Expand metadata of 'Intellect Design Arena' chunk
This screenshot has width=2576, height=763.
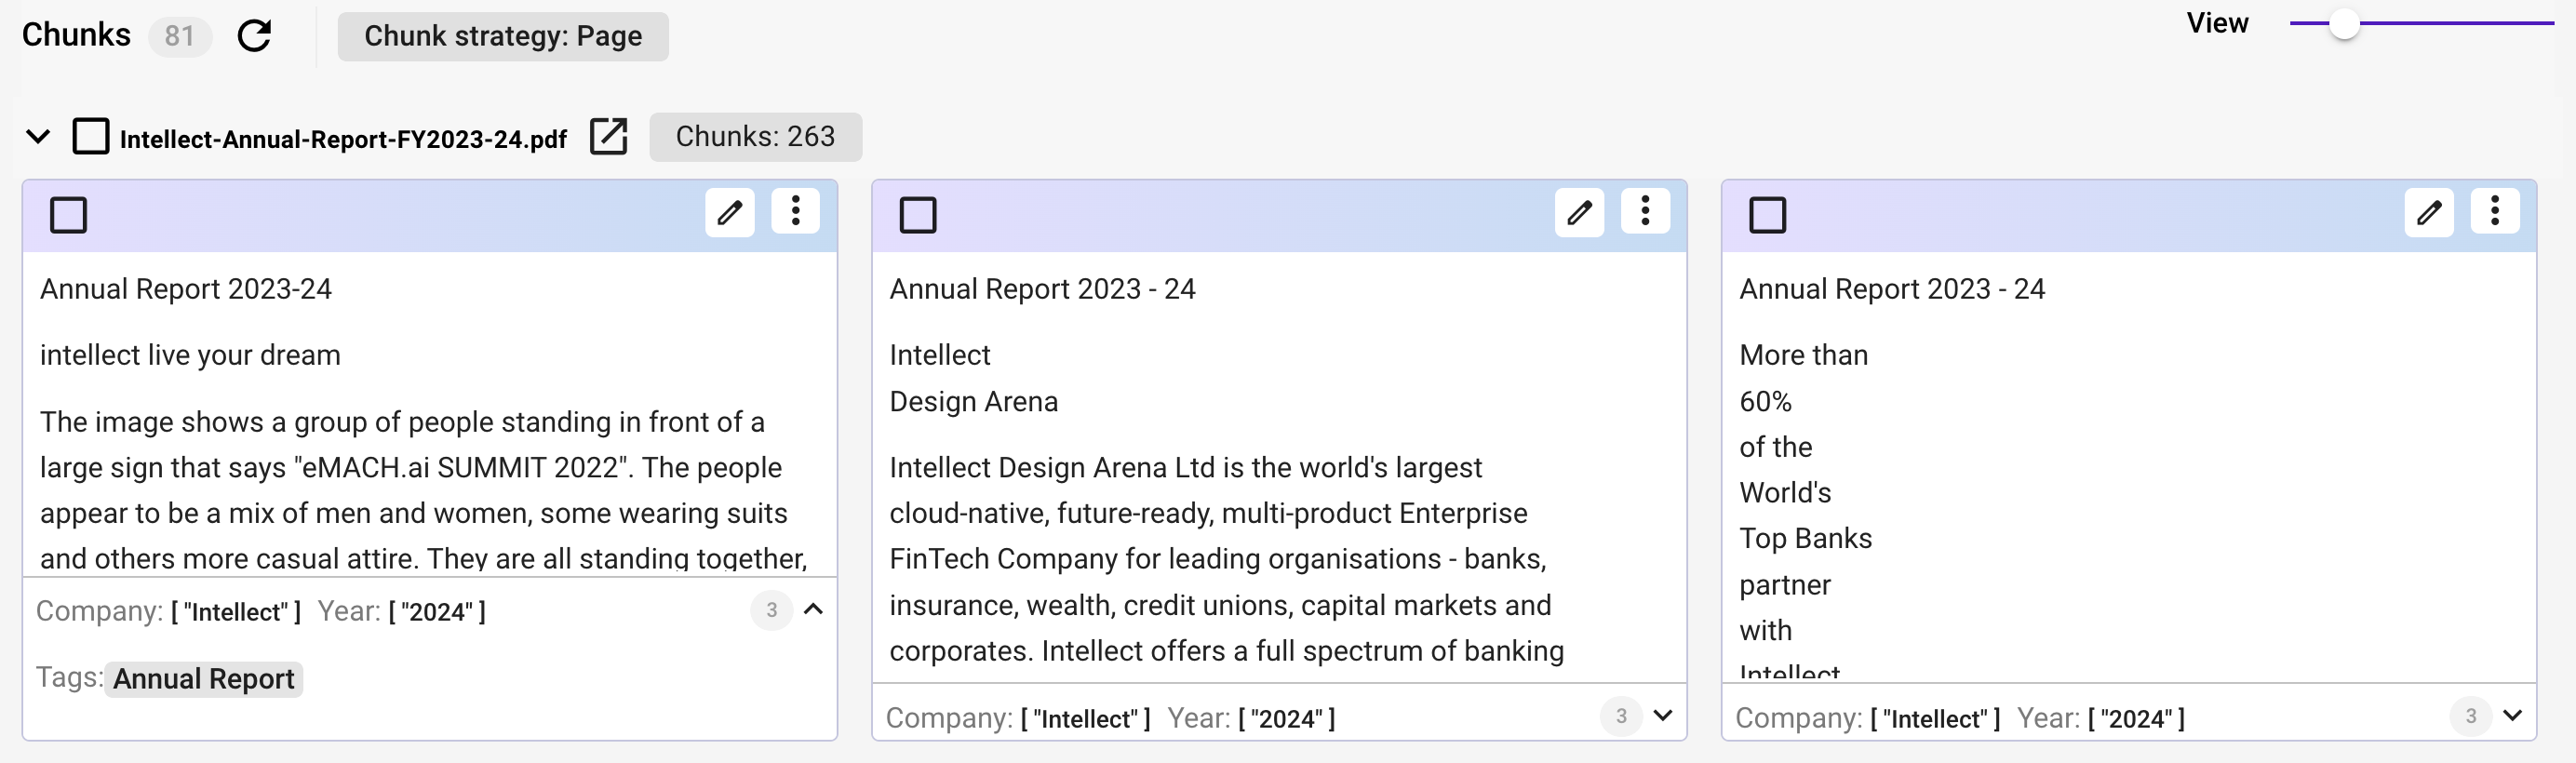click(x=1663, y=716)
